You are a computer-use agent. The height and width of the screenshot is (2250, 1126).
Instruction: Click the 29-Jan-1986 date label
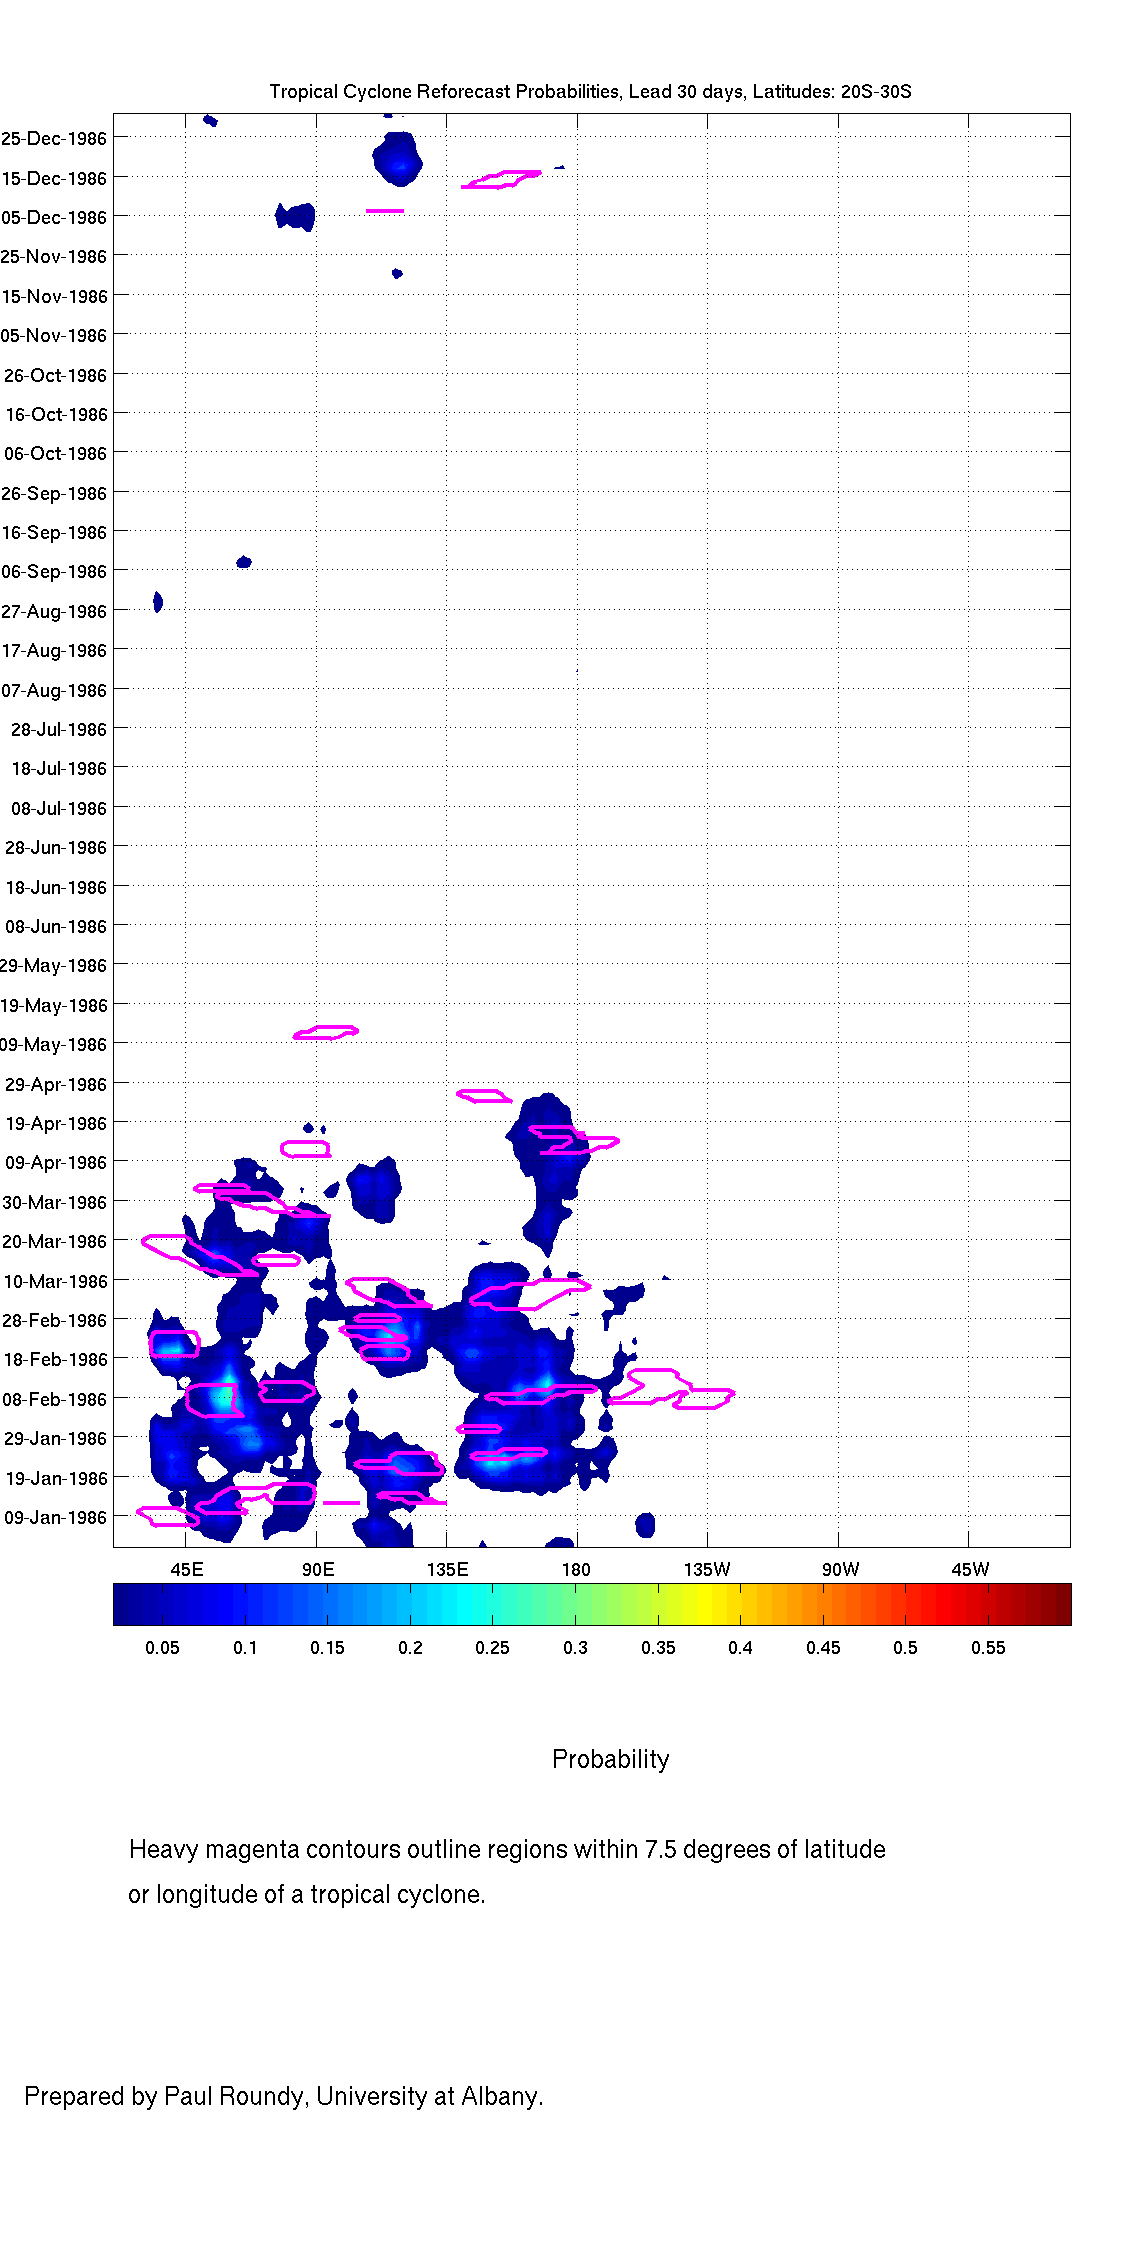(x=55, y=1439)
